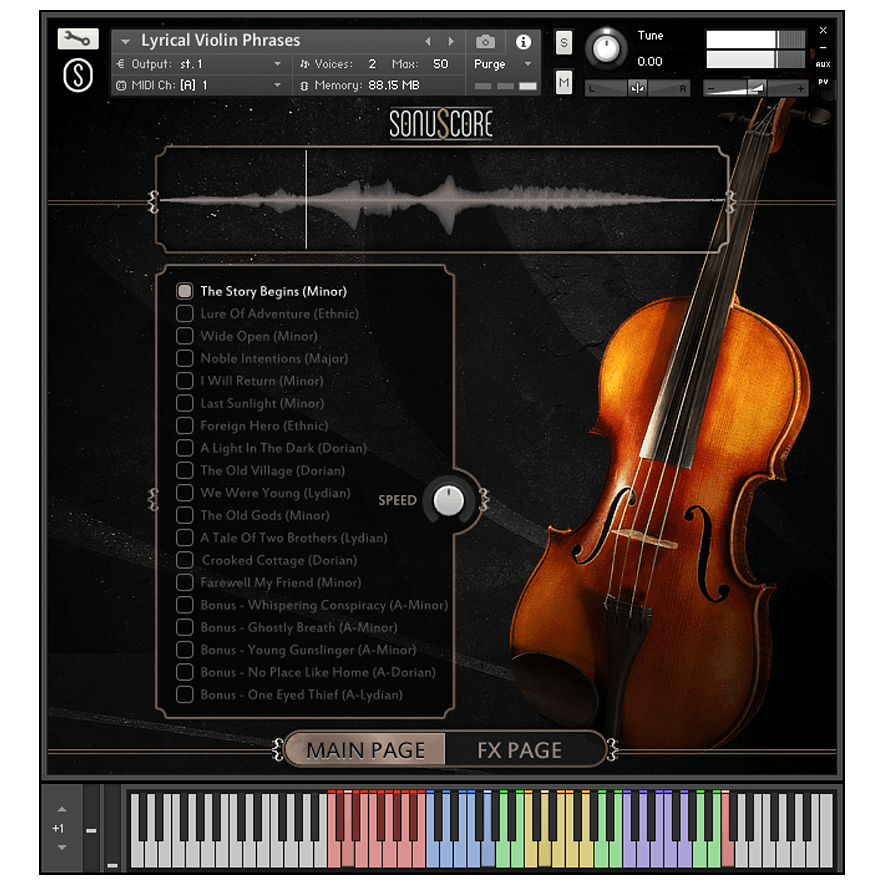Click the Voices count 2
This screenshot has width=884, height=884.
(x=372, y=64)
